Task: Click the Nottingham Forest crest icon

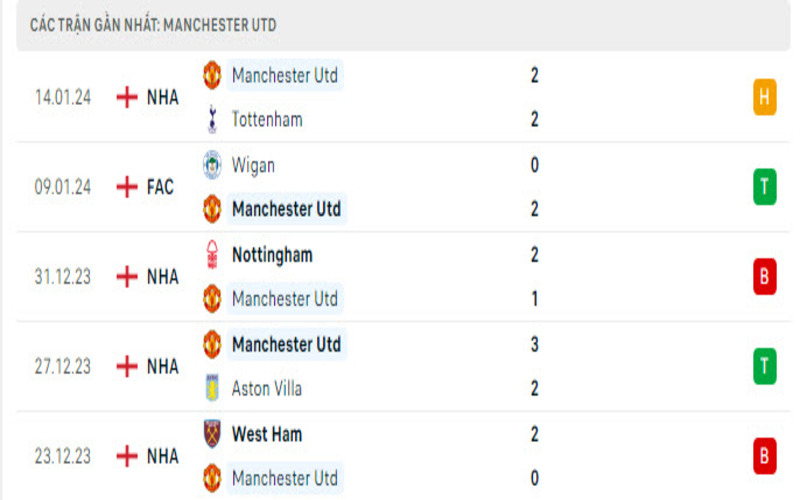Action: tap(212, 255)
